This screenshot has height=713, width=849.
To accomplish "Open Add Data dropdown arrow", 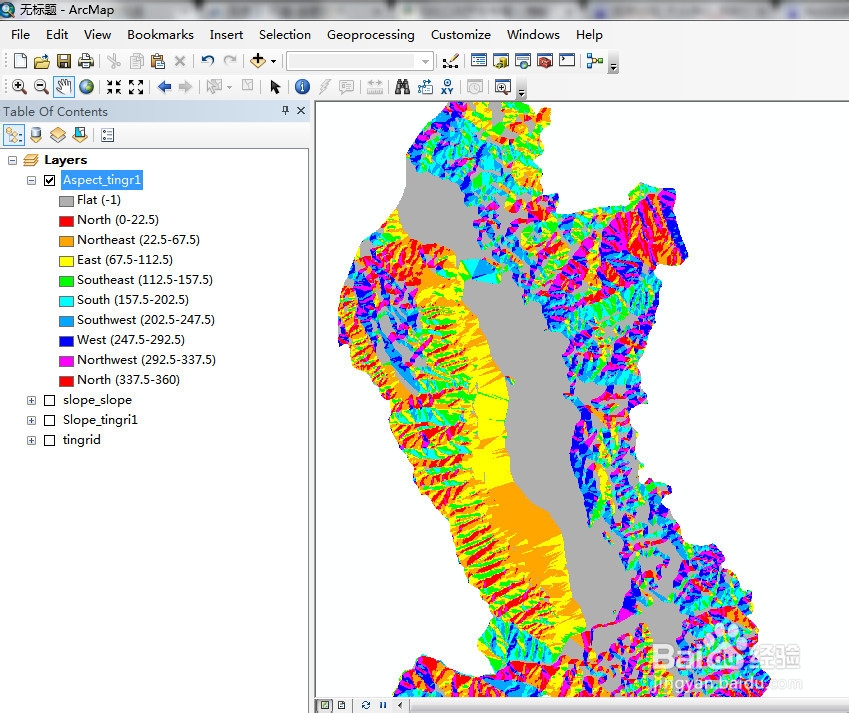I will [x=273, y=61].
